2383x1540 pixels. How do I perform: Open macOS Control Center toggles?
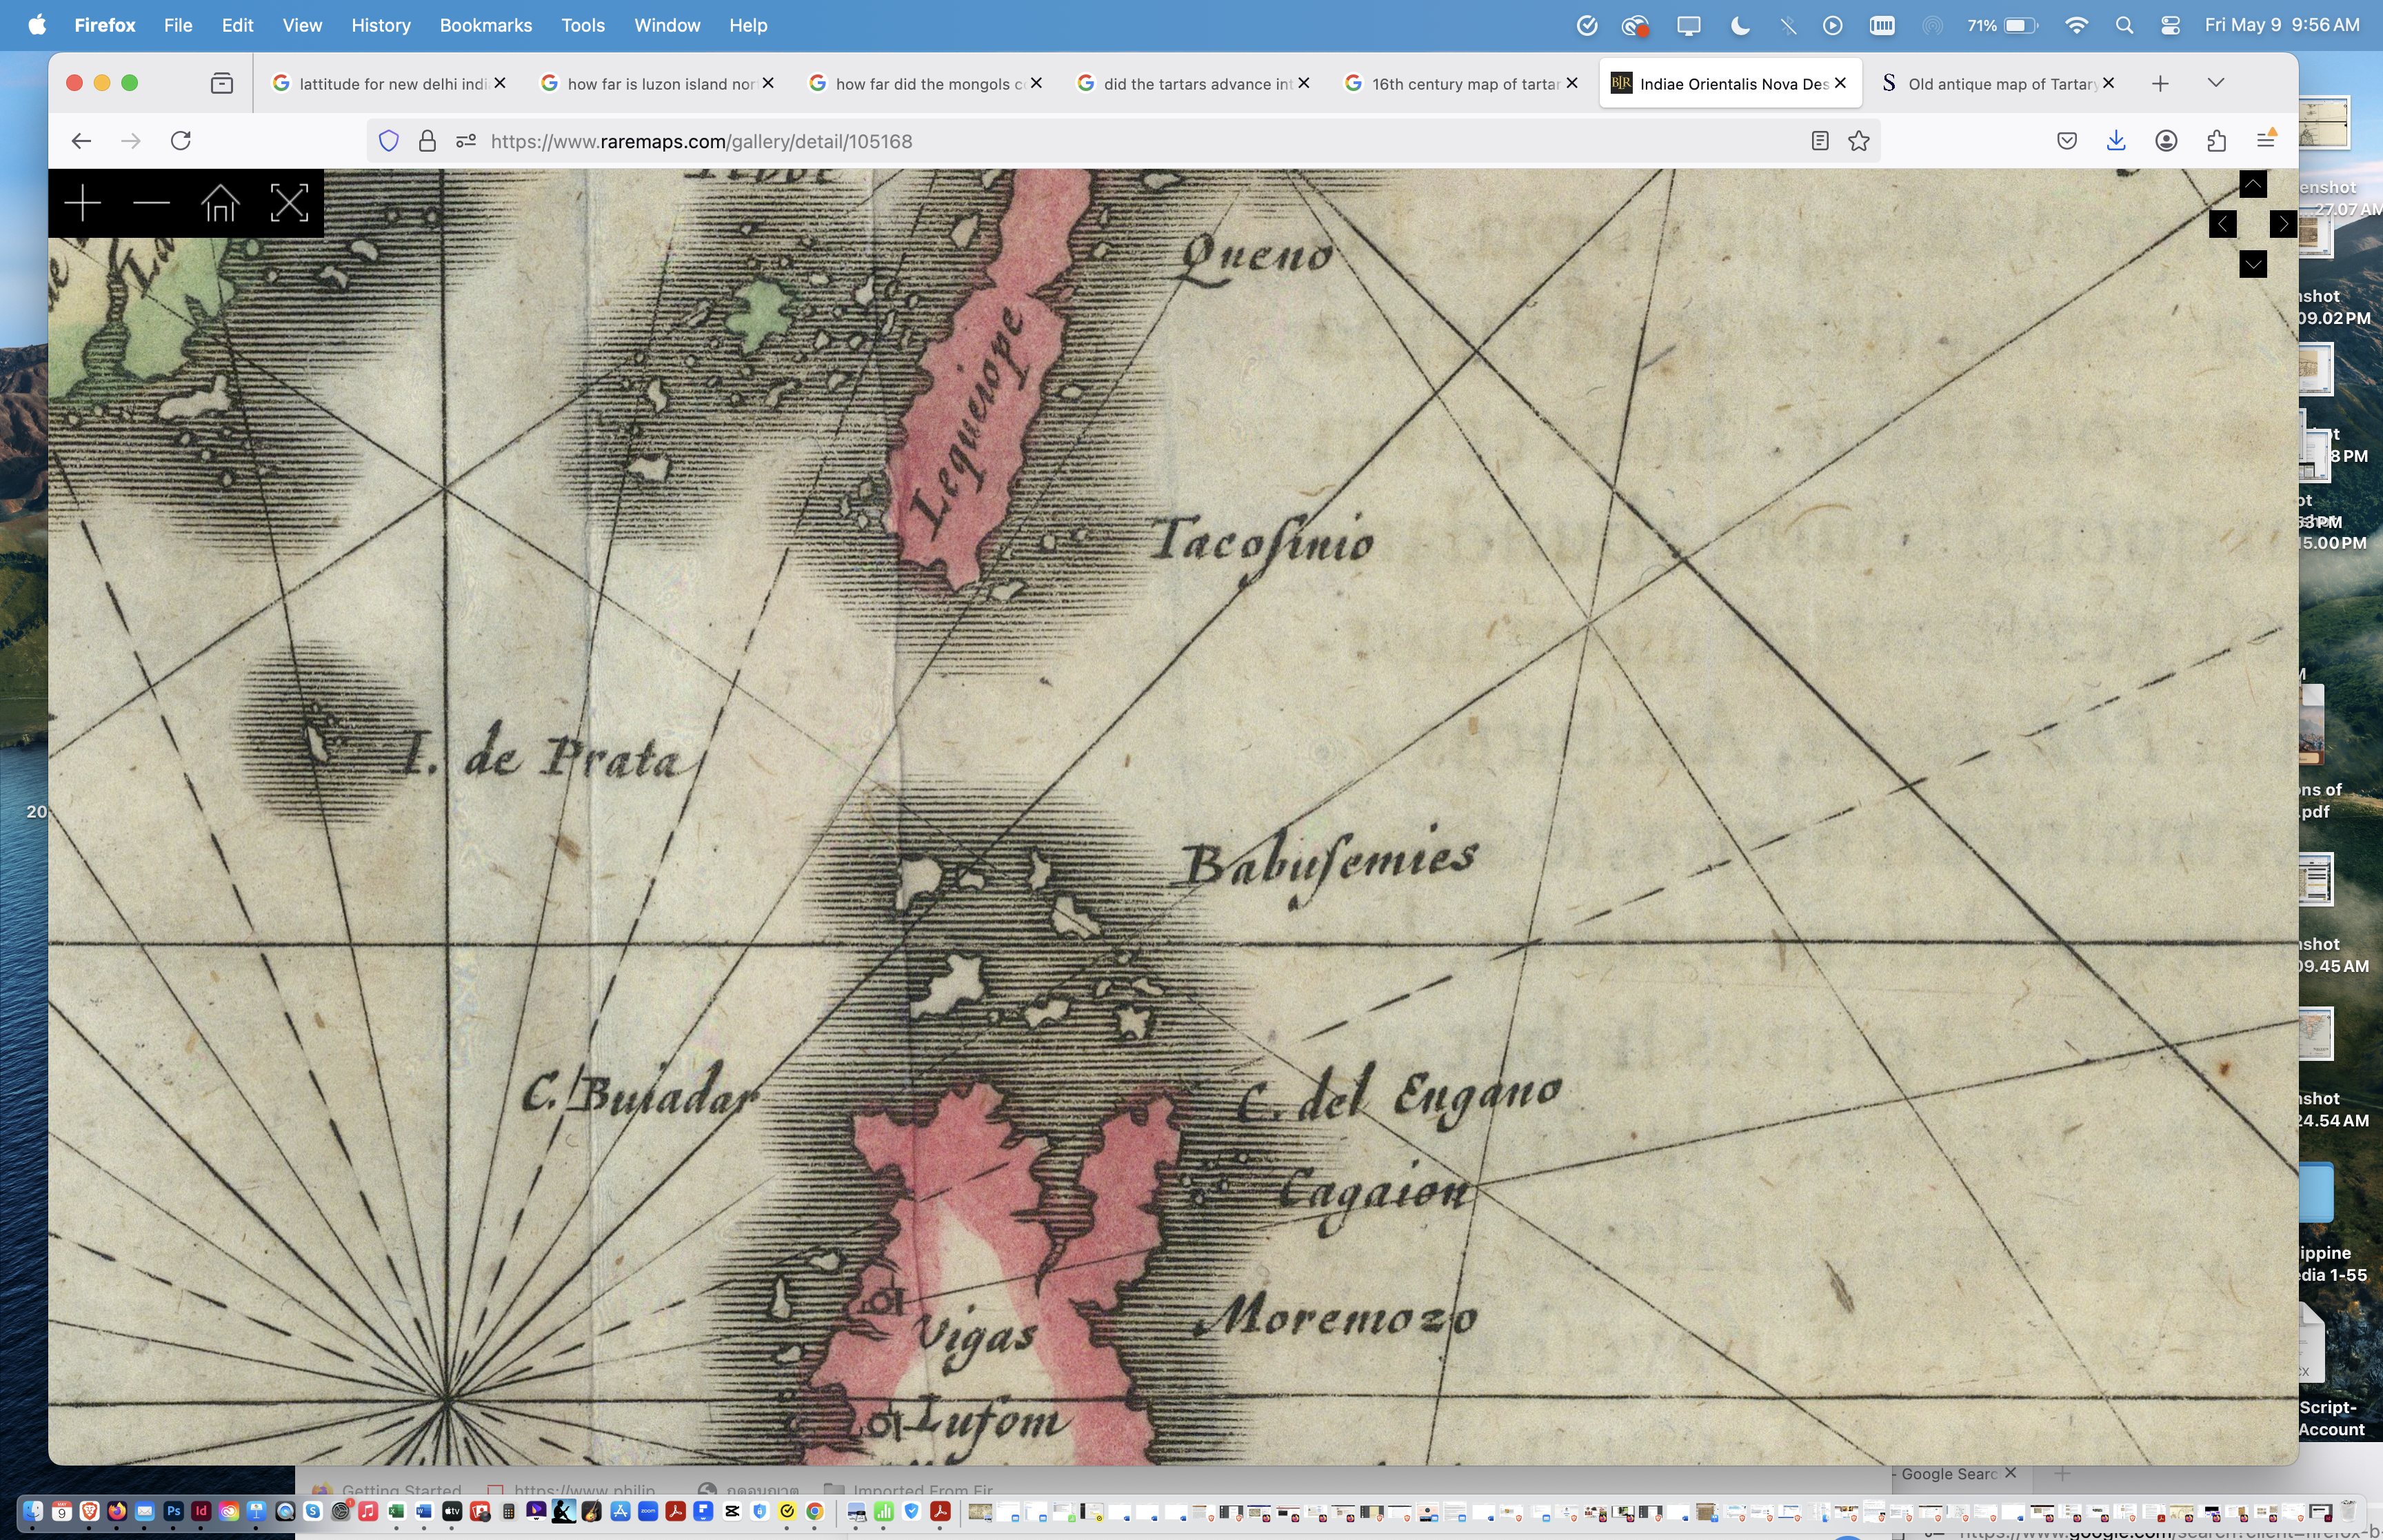[x=2170, y=25]
